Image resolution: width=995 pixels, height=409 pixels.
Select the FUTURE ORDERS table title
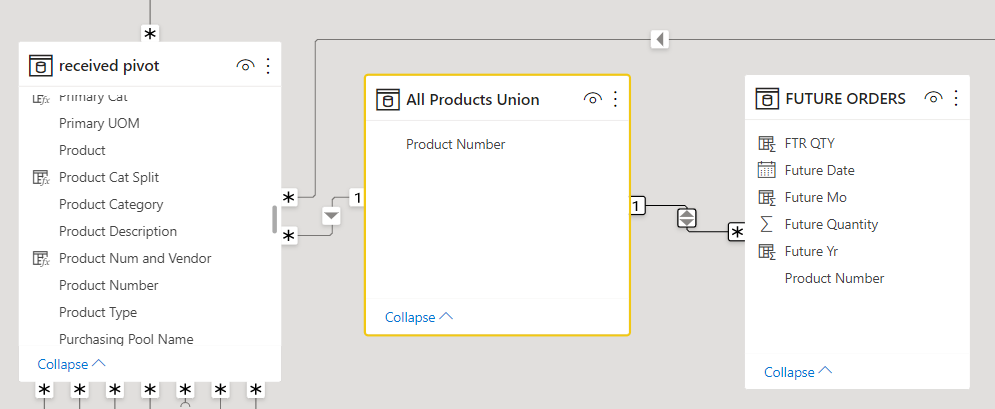tap(845, 98)
